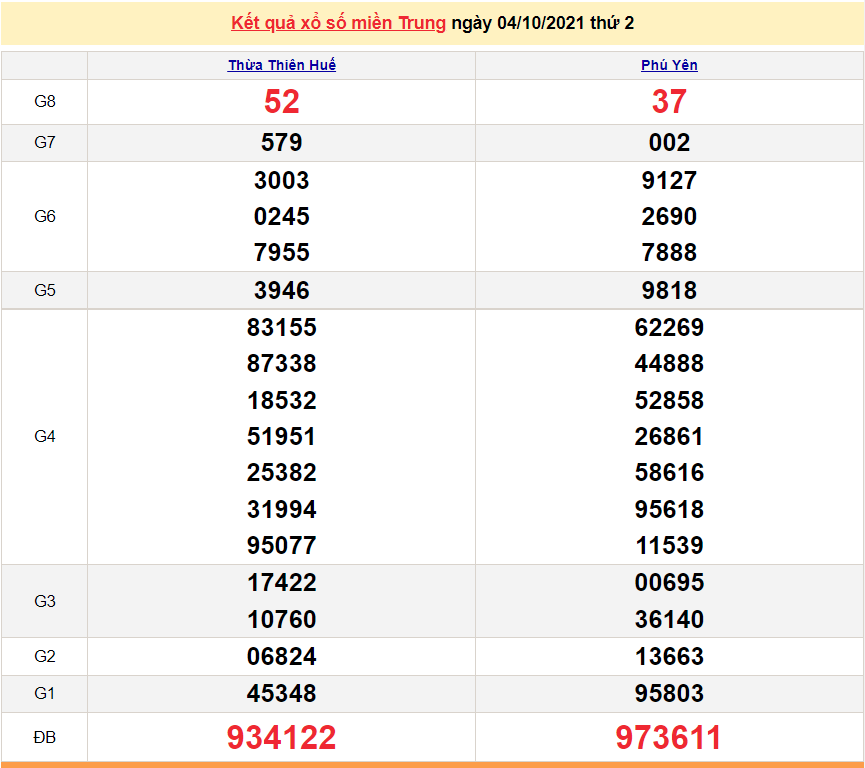Select the G8 row label
865x768 pixels.
pos(44,101)
